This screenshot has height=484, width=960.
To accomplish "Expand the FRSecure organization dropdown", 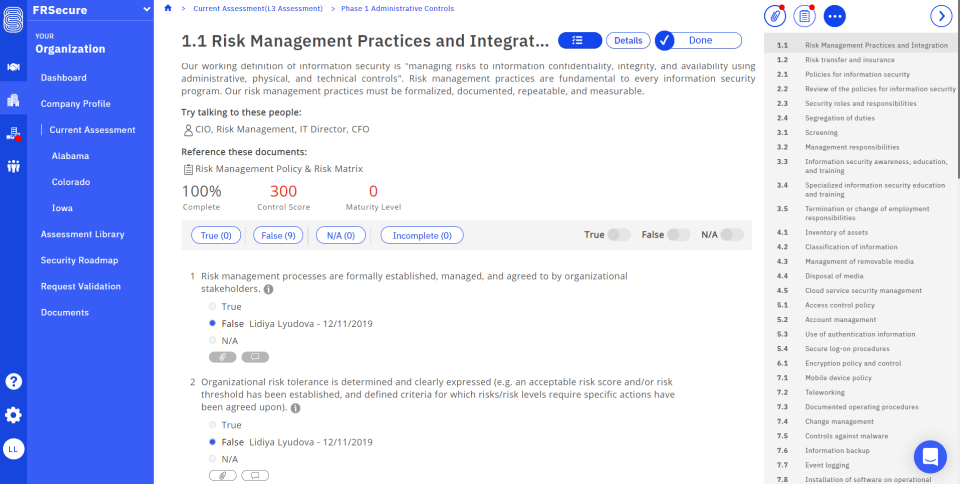I will point(147,9).
